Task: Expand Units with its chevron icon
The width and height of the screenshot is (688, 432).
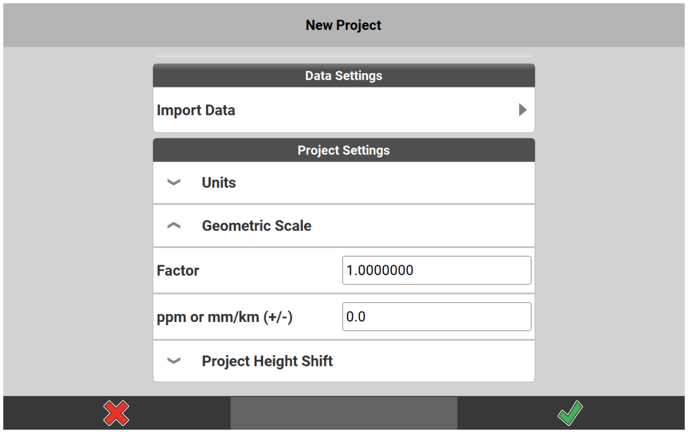Action: (174, 183)
